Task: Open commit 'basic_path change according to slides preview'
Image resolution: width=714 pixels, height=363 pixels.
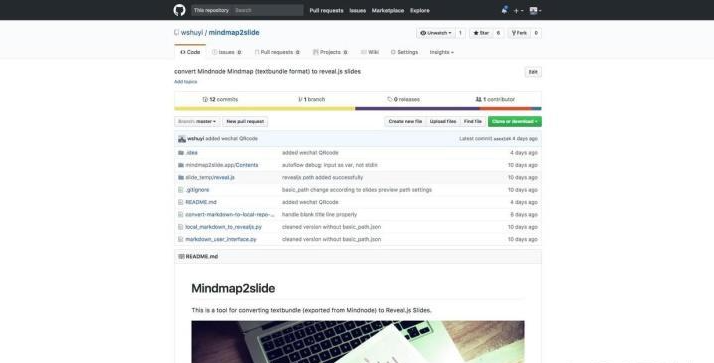Action: (357, 190)
